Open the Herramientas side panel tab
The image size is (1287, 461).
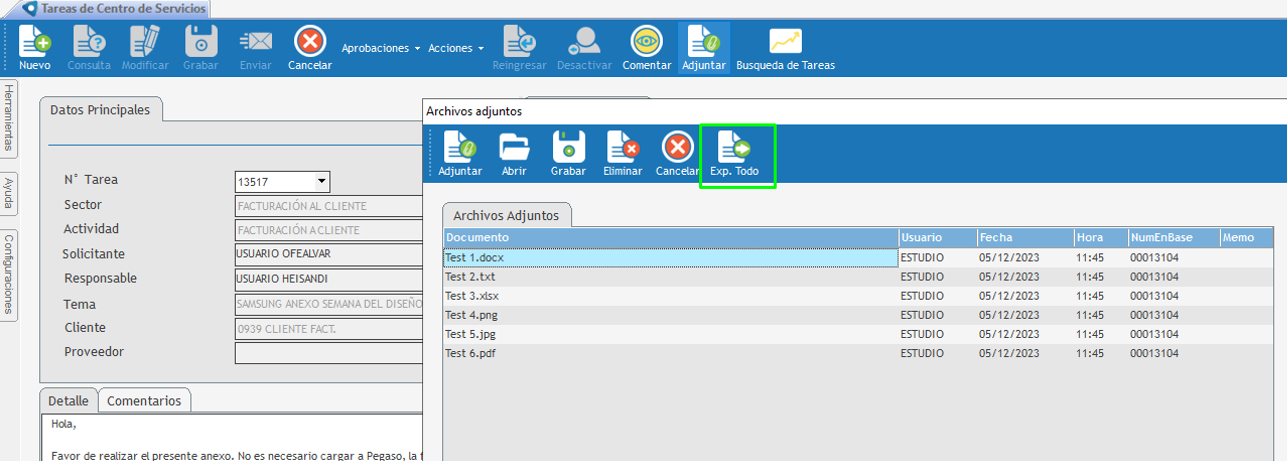(x=9, y=118)
